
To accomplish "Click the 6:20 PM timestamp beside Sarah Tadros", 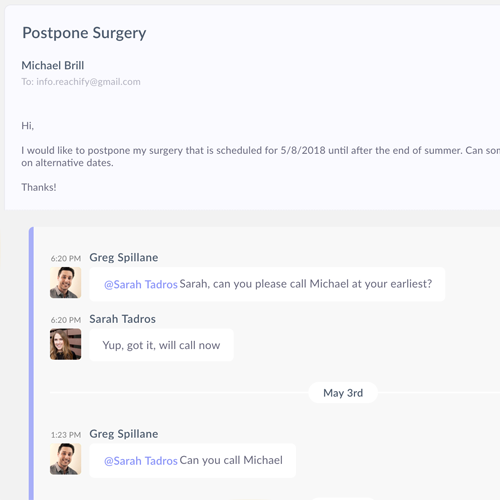I will 66,320.
